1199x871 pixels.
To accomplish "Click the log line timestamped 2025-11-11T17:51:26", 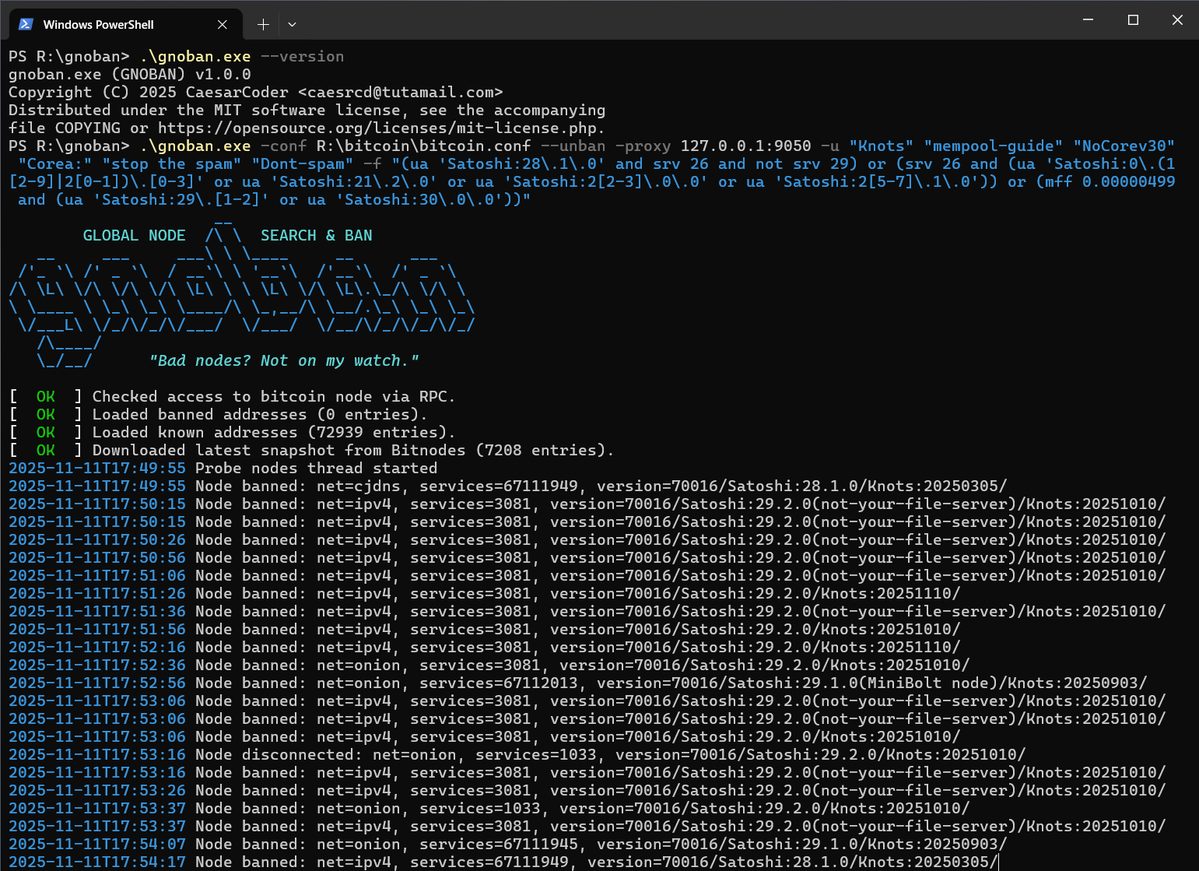I will tap(485, 593).
